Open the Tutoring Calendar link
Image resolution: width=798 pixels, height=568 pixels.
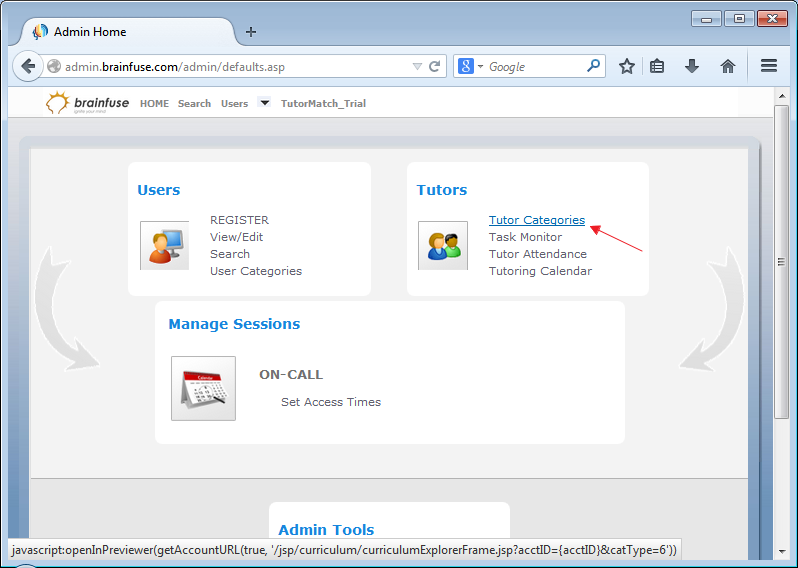540,271
